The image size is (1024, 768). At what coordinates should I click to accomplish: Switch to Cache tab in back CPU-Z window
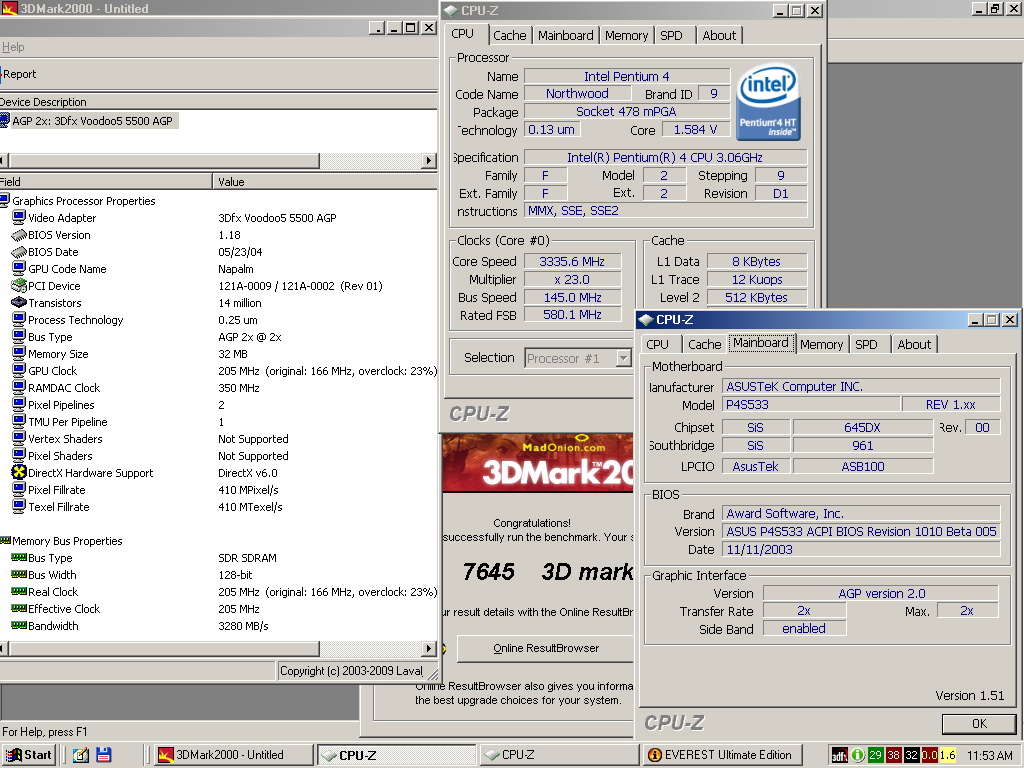coord(509,35)
